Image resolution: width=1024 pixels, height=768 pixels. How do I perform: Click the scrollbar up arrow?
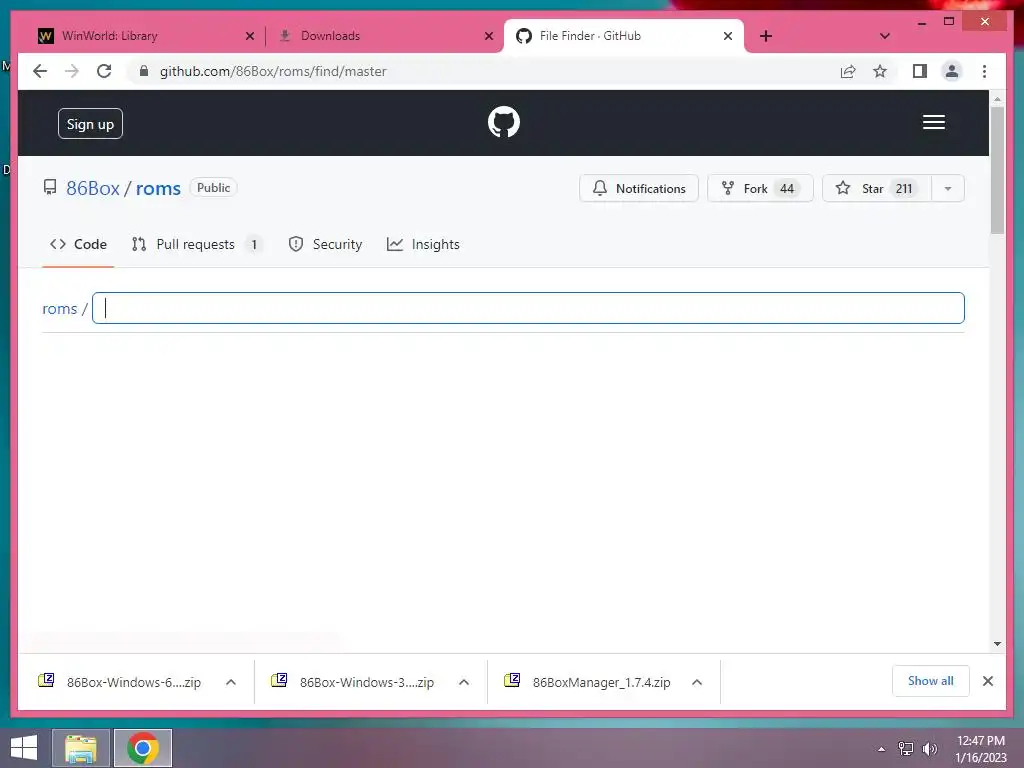click(997, 99)
